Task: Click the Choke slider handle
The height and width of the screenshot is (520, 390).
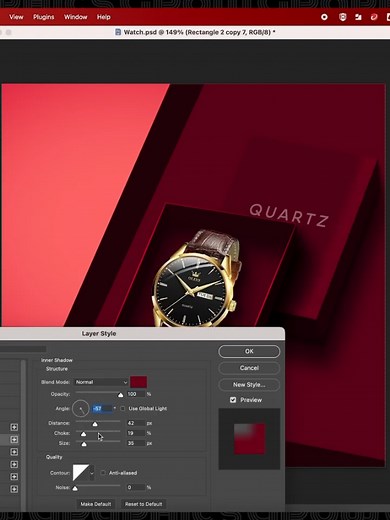Action: pyautogui.click(x=83, y=434)
